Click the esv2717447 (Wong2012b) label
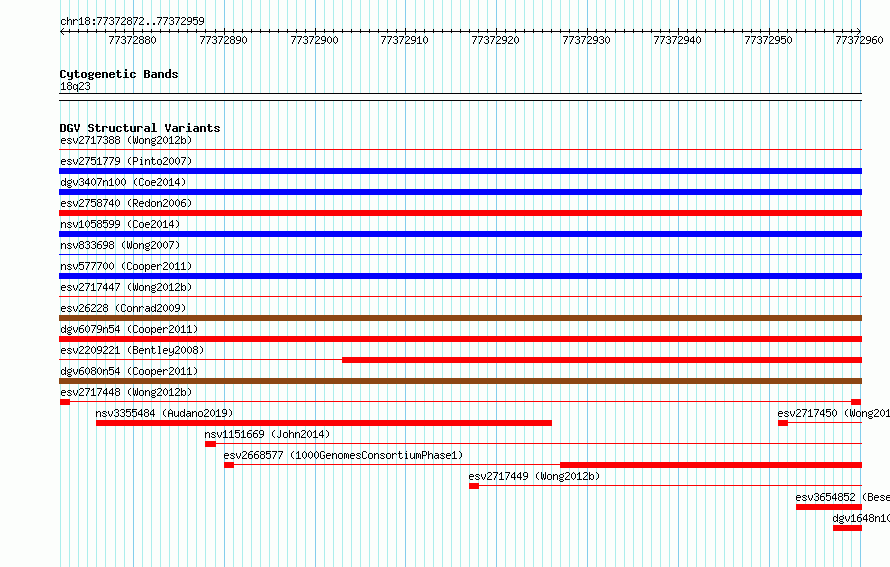 [126, 287]
